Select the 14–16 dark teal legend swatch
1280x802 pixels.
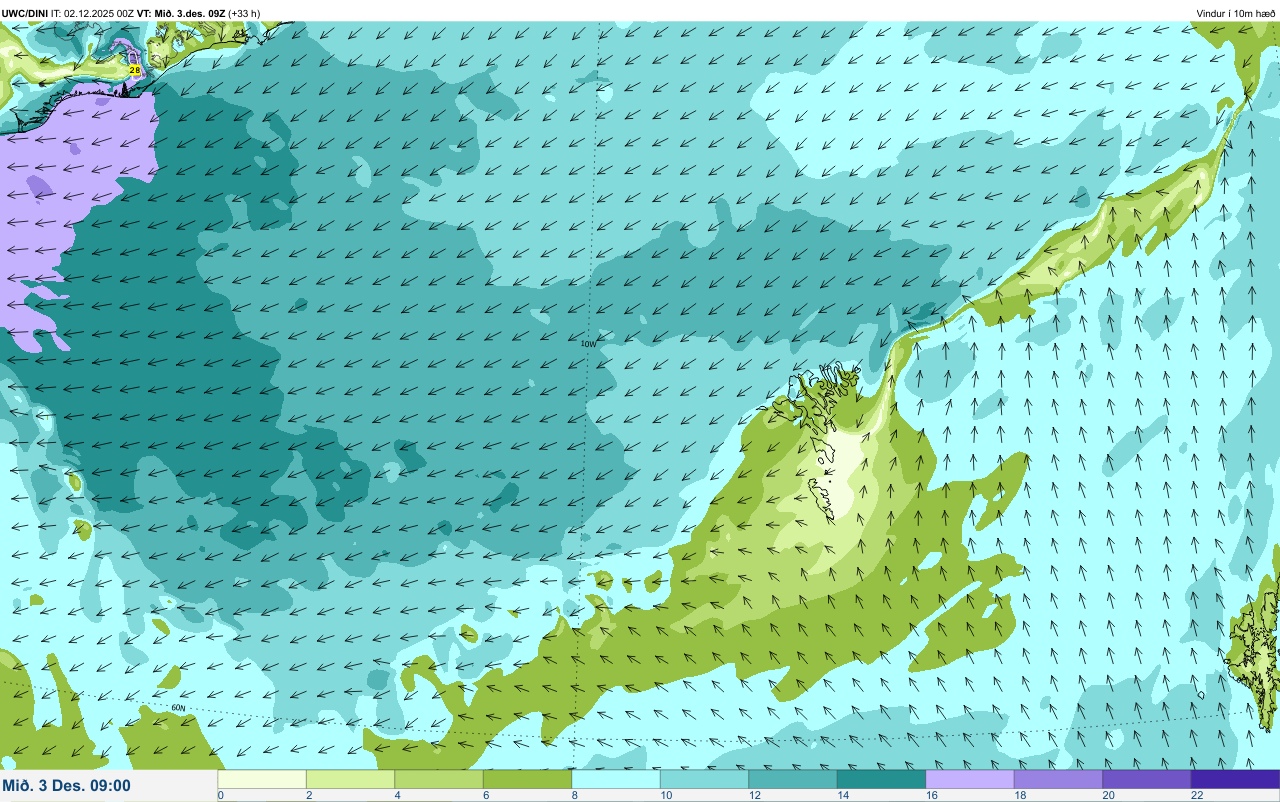click(x=881, y=779)
